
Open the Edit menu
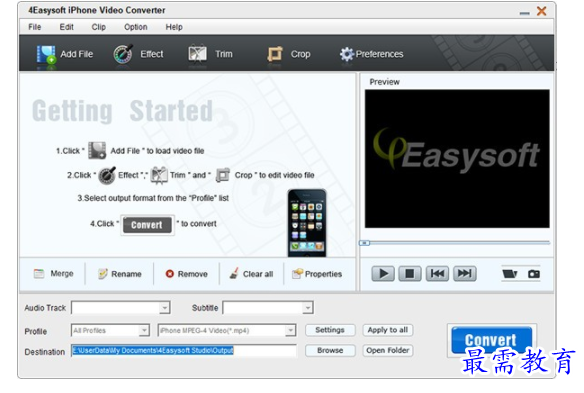[x=66, y=27]
